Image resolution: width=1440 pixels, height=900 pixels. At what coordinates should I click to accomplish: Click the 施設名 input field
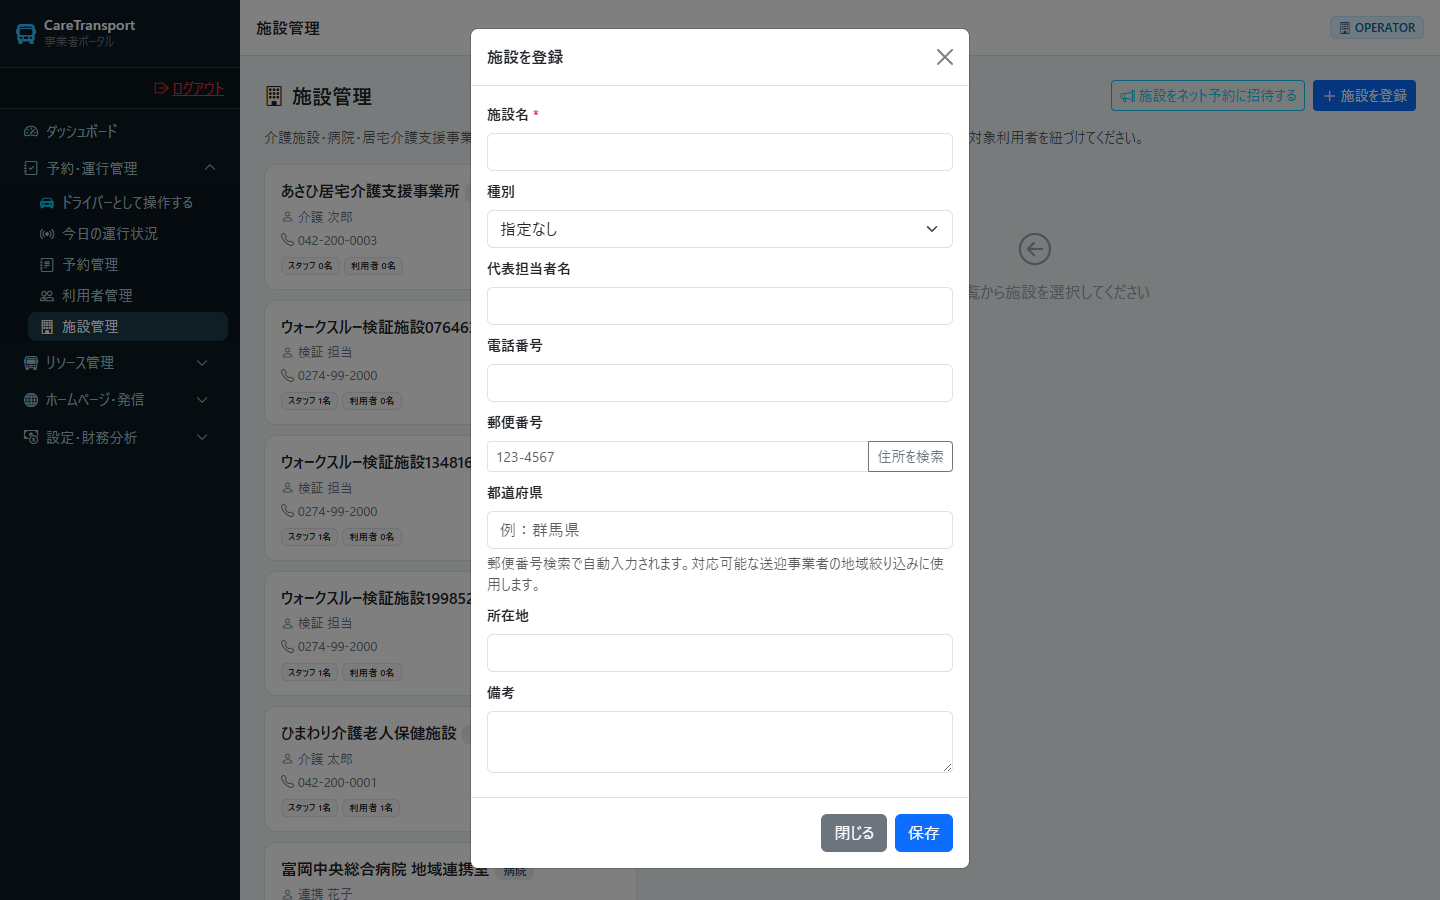coord(720,152)
